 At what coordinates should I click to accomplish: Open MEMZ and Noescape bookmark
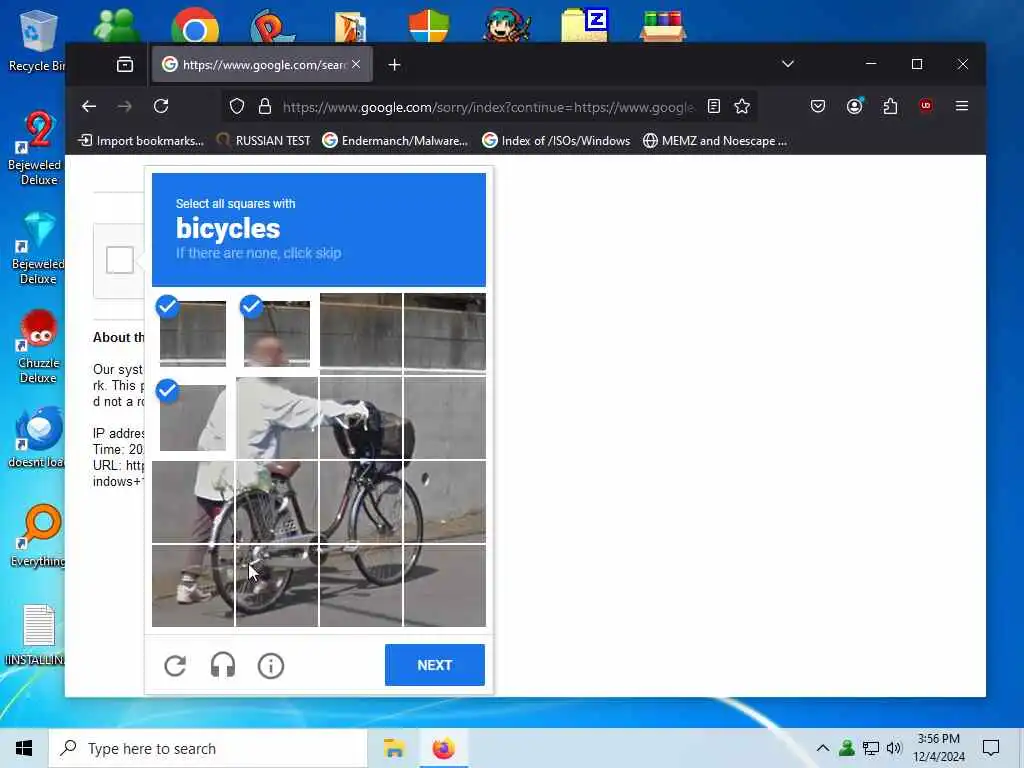coord(715,140)
